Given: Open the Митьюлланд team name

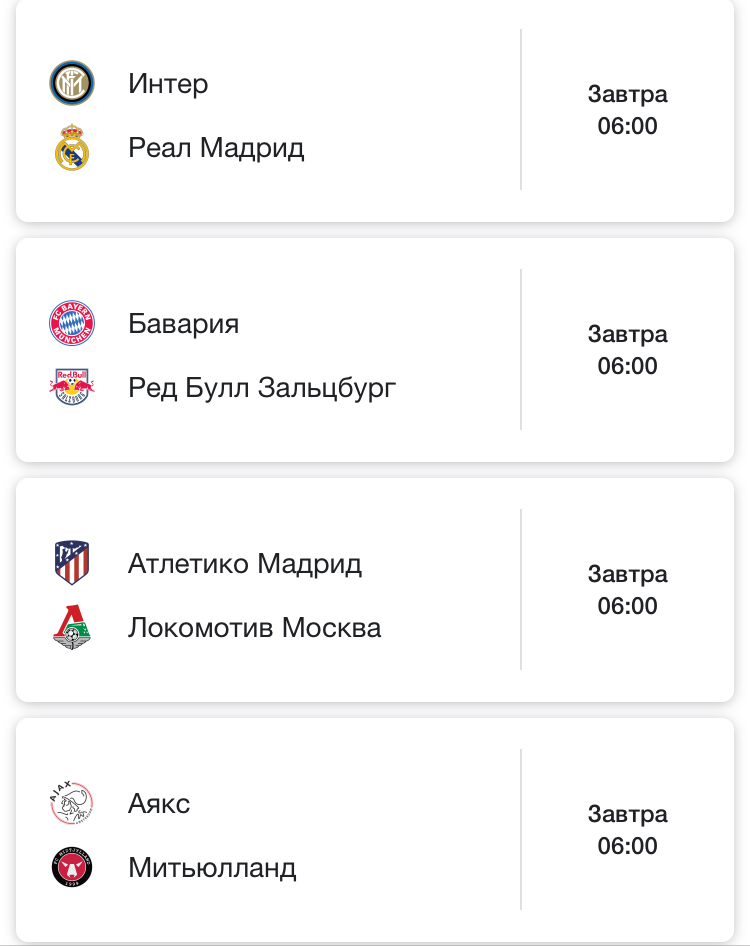Looking at the screenshot, I should (x=212, y=868).
